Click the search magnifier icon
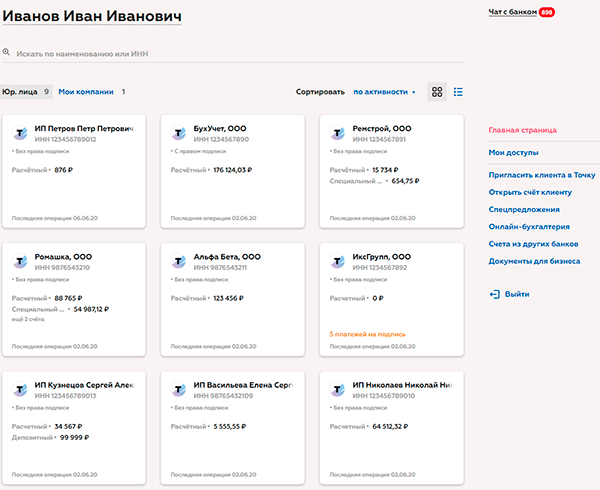The height and width of the screenshot is (490, 600). tap(7, 52)
